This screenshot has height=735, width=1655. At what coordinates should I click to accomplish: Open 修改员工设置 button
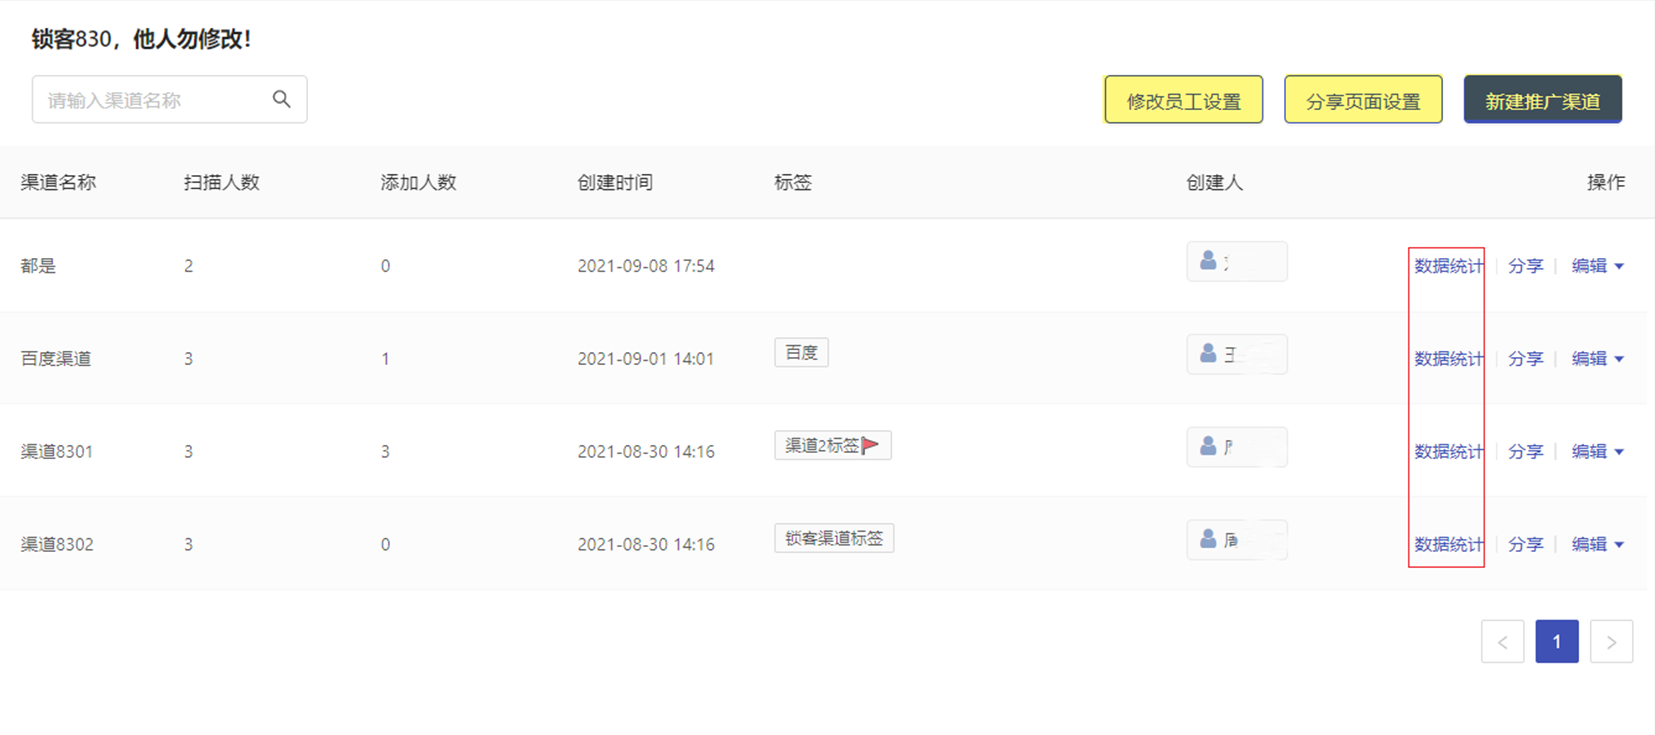click(1183, 100)
